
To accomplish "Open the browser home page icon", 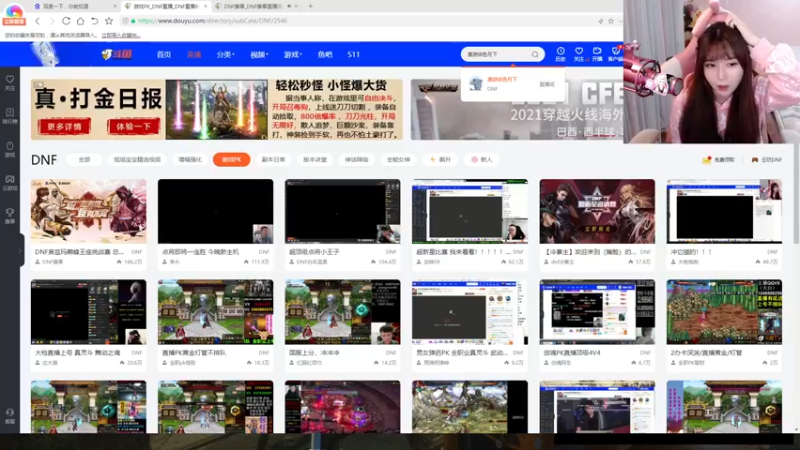I will (80, 21).
